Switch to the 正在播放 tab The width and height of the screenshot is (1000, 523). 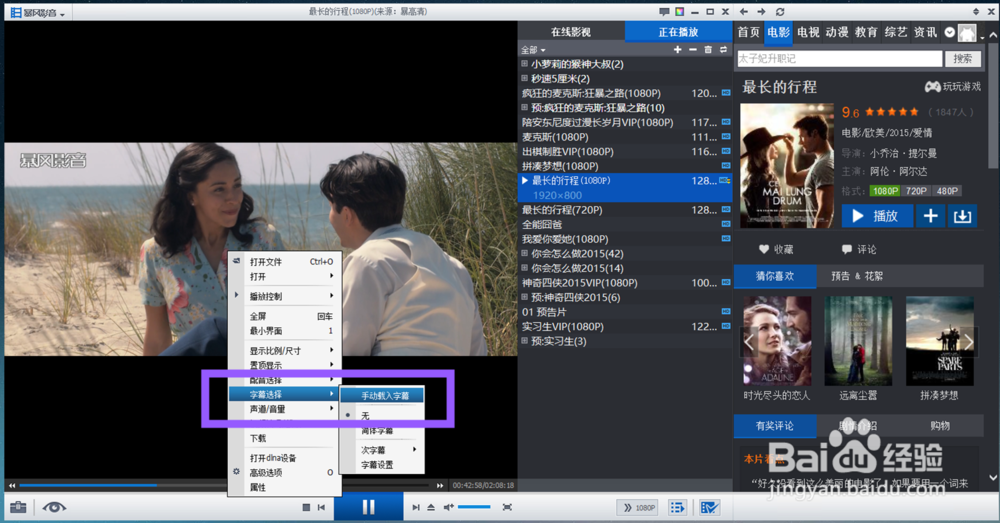point(679,32)
